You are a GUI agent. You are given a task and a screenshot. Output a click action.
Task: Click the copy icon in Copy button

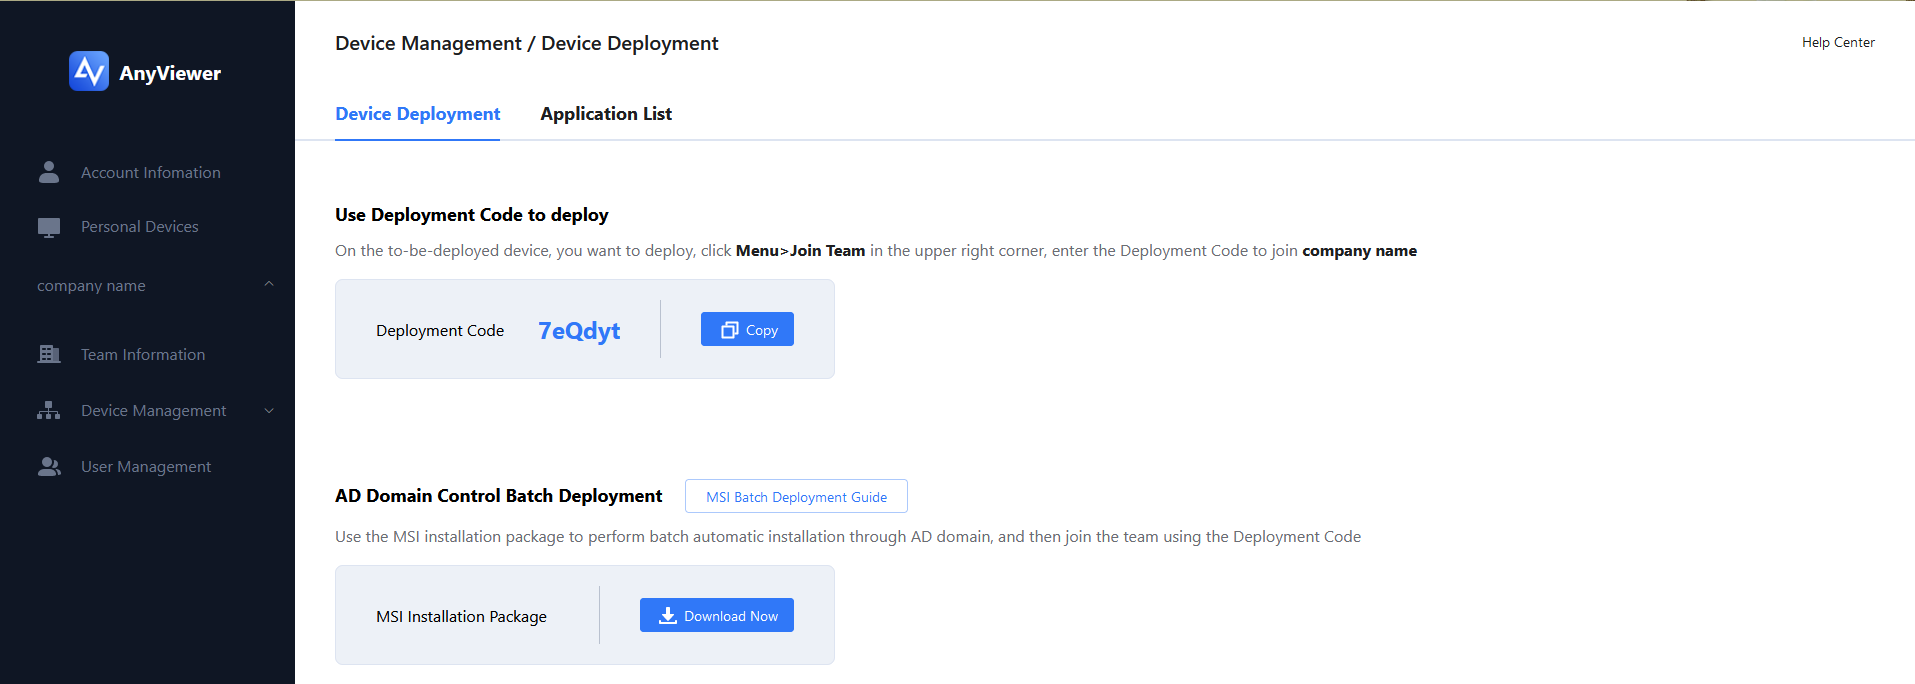point(730,330)
